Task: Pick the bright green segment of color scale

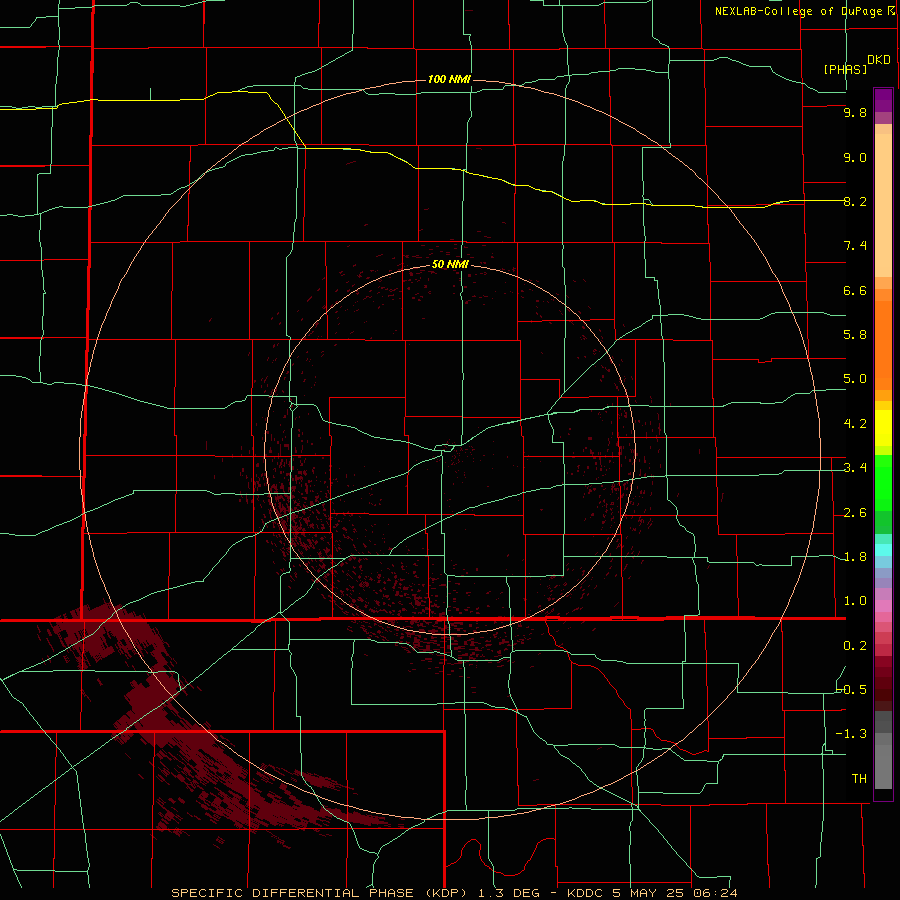Action: (883, 483)
